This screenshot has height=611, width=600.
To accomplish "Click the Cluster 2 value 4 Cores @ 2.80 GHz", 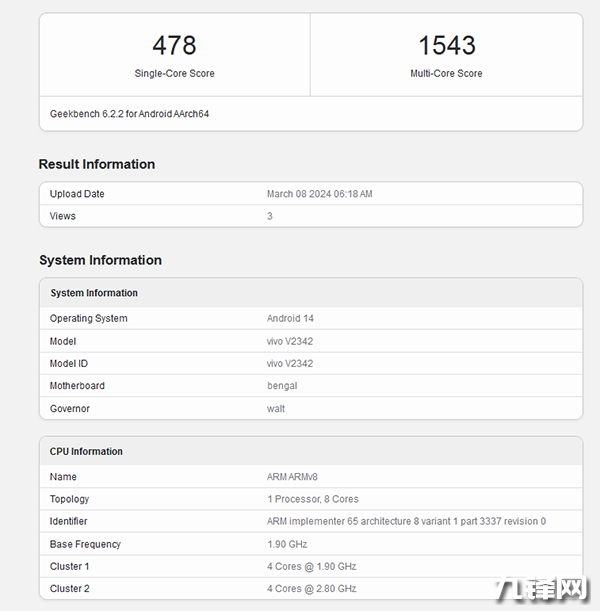I will [311, 589].
